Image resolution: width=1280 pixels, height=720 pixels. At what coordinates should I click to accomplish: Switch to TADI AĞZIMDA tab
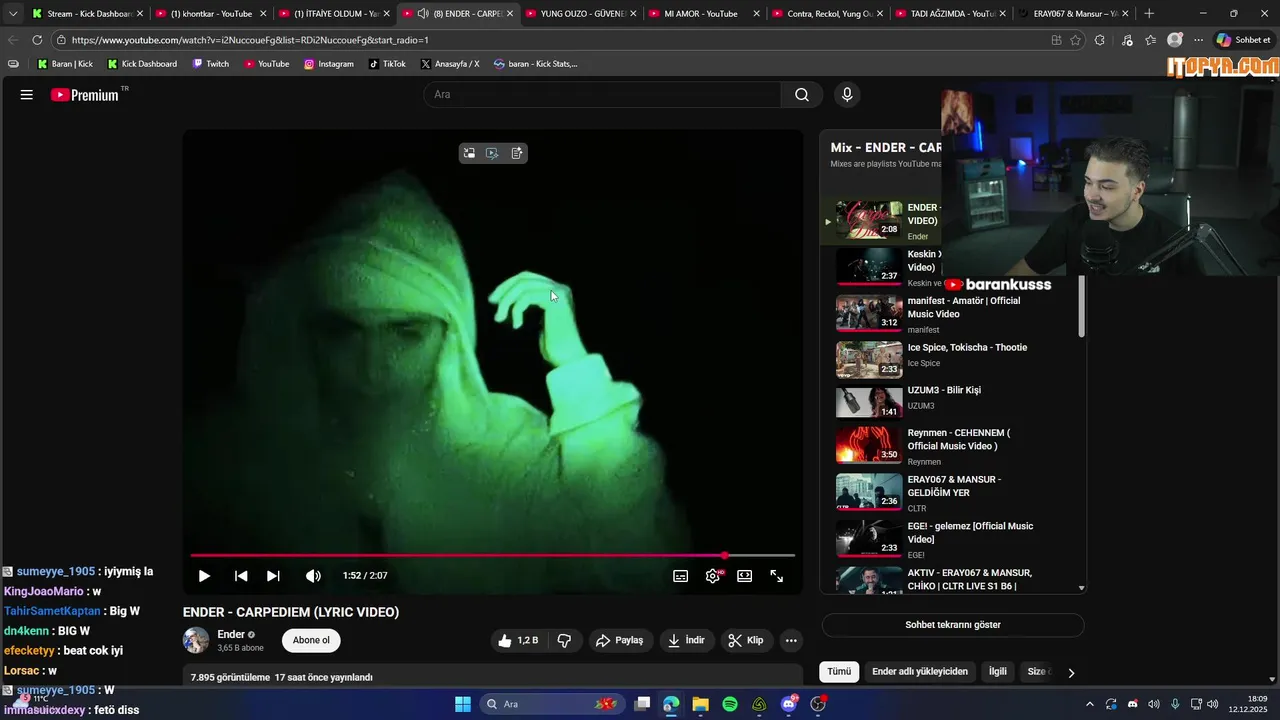point(951,14)
